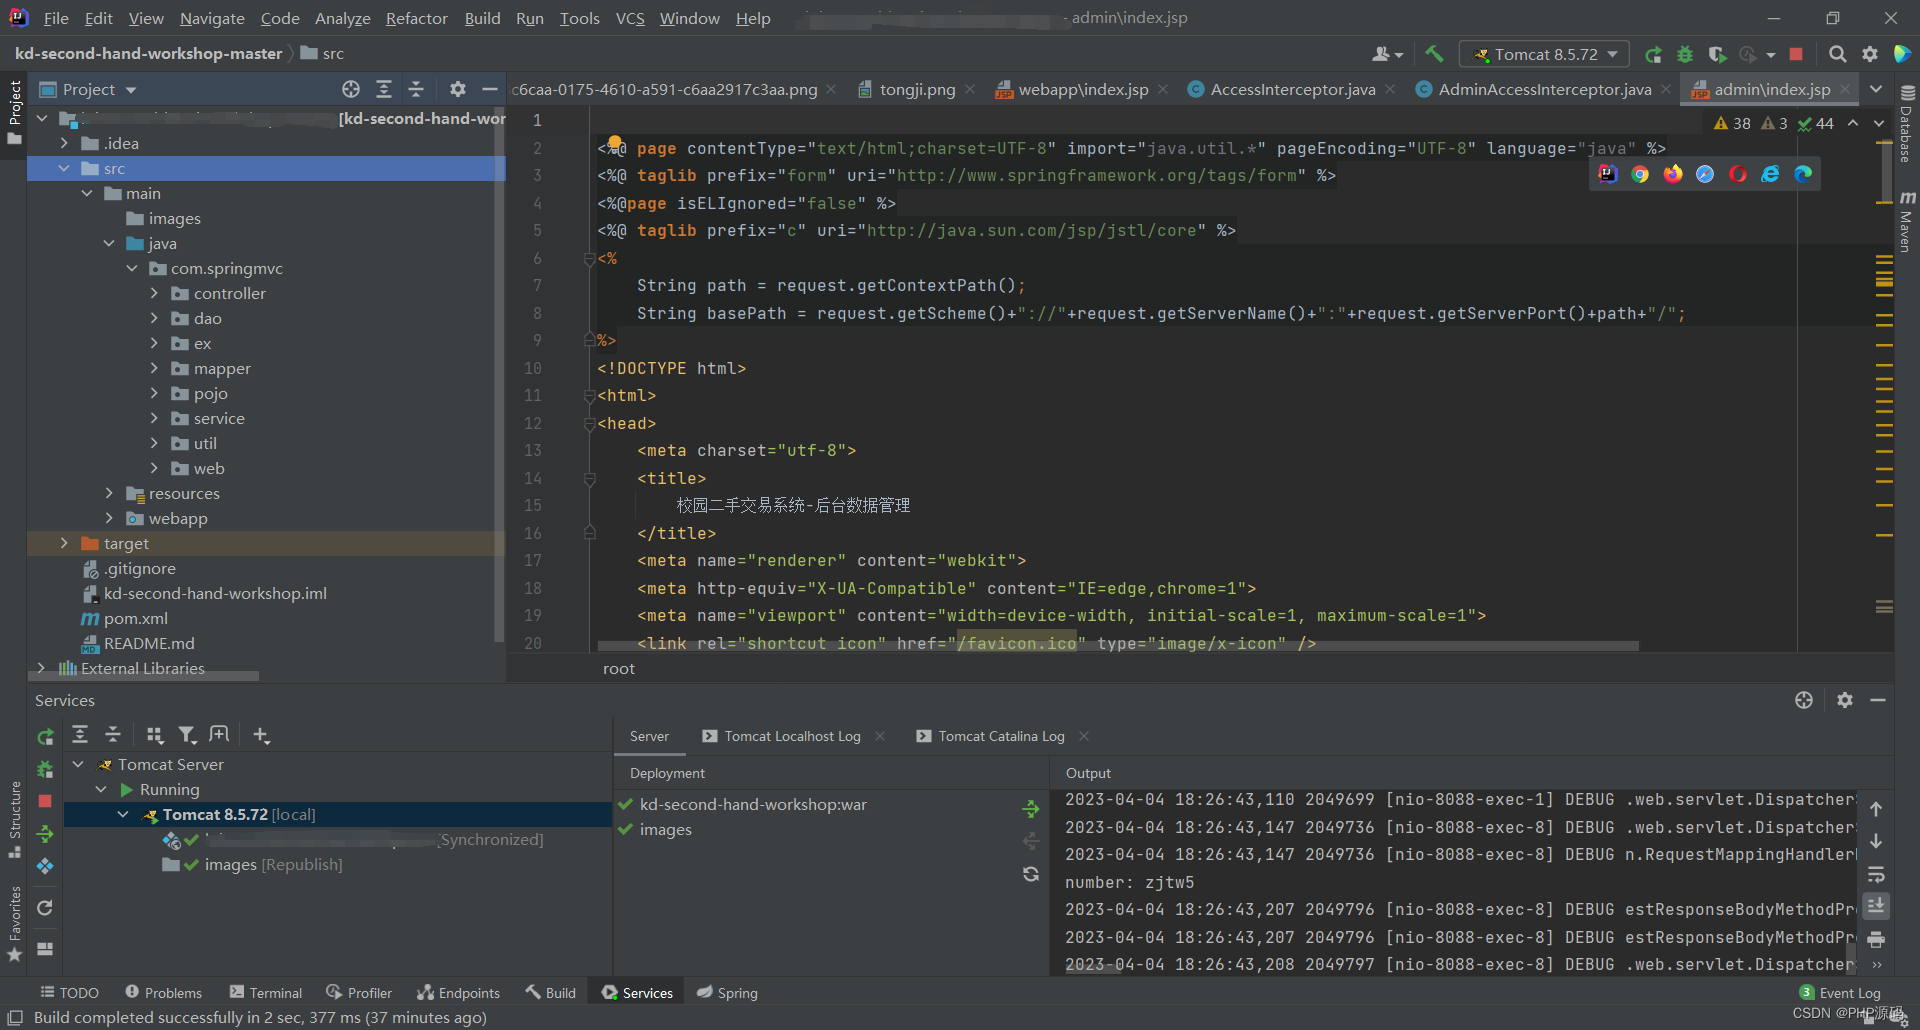Stop the running Tomcat server

pos(1796,54)
